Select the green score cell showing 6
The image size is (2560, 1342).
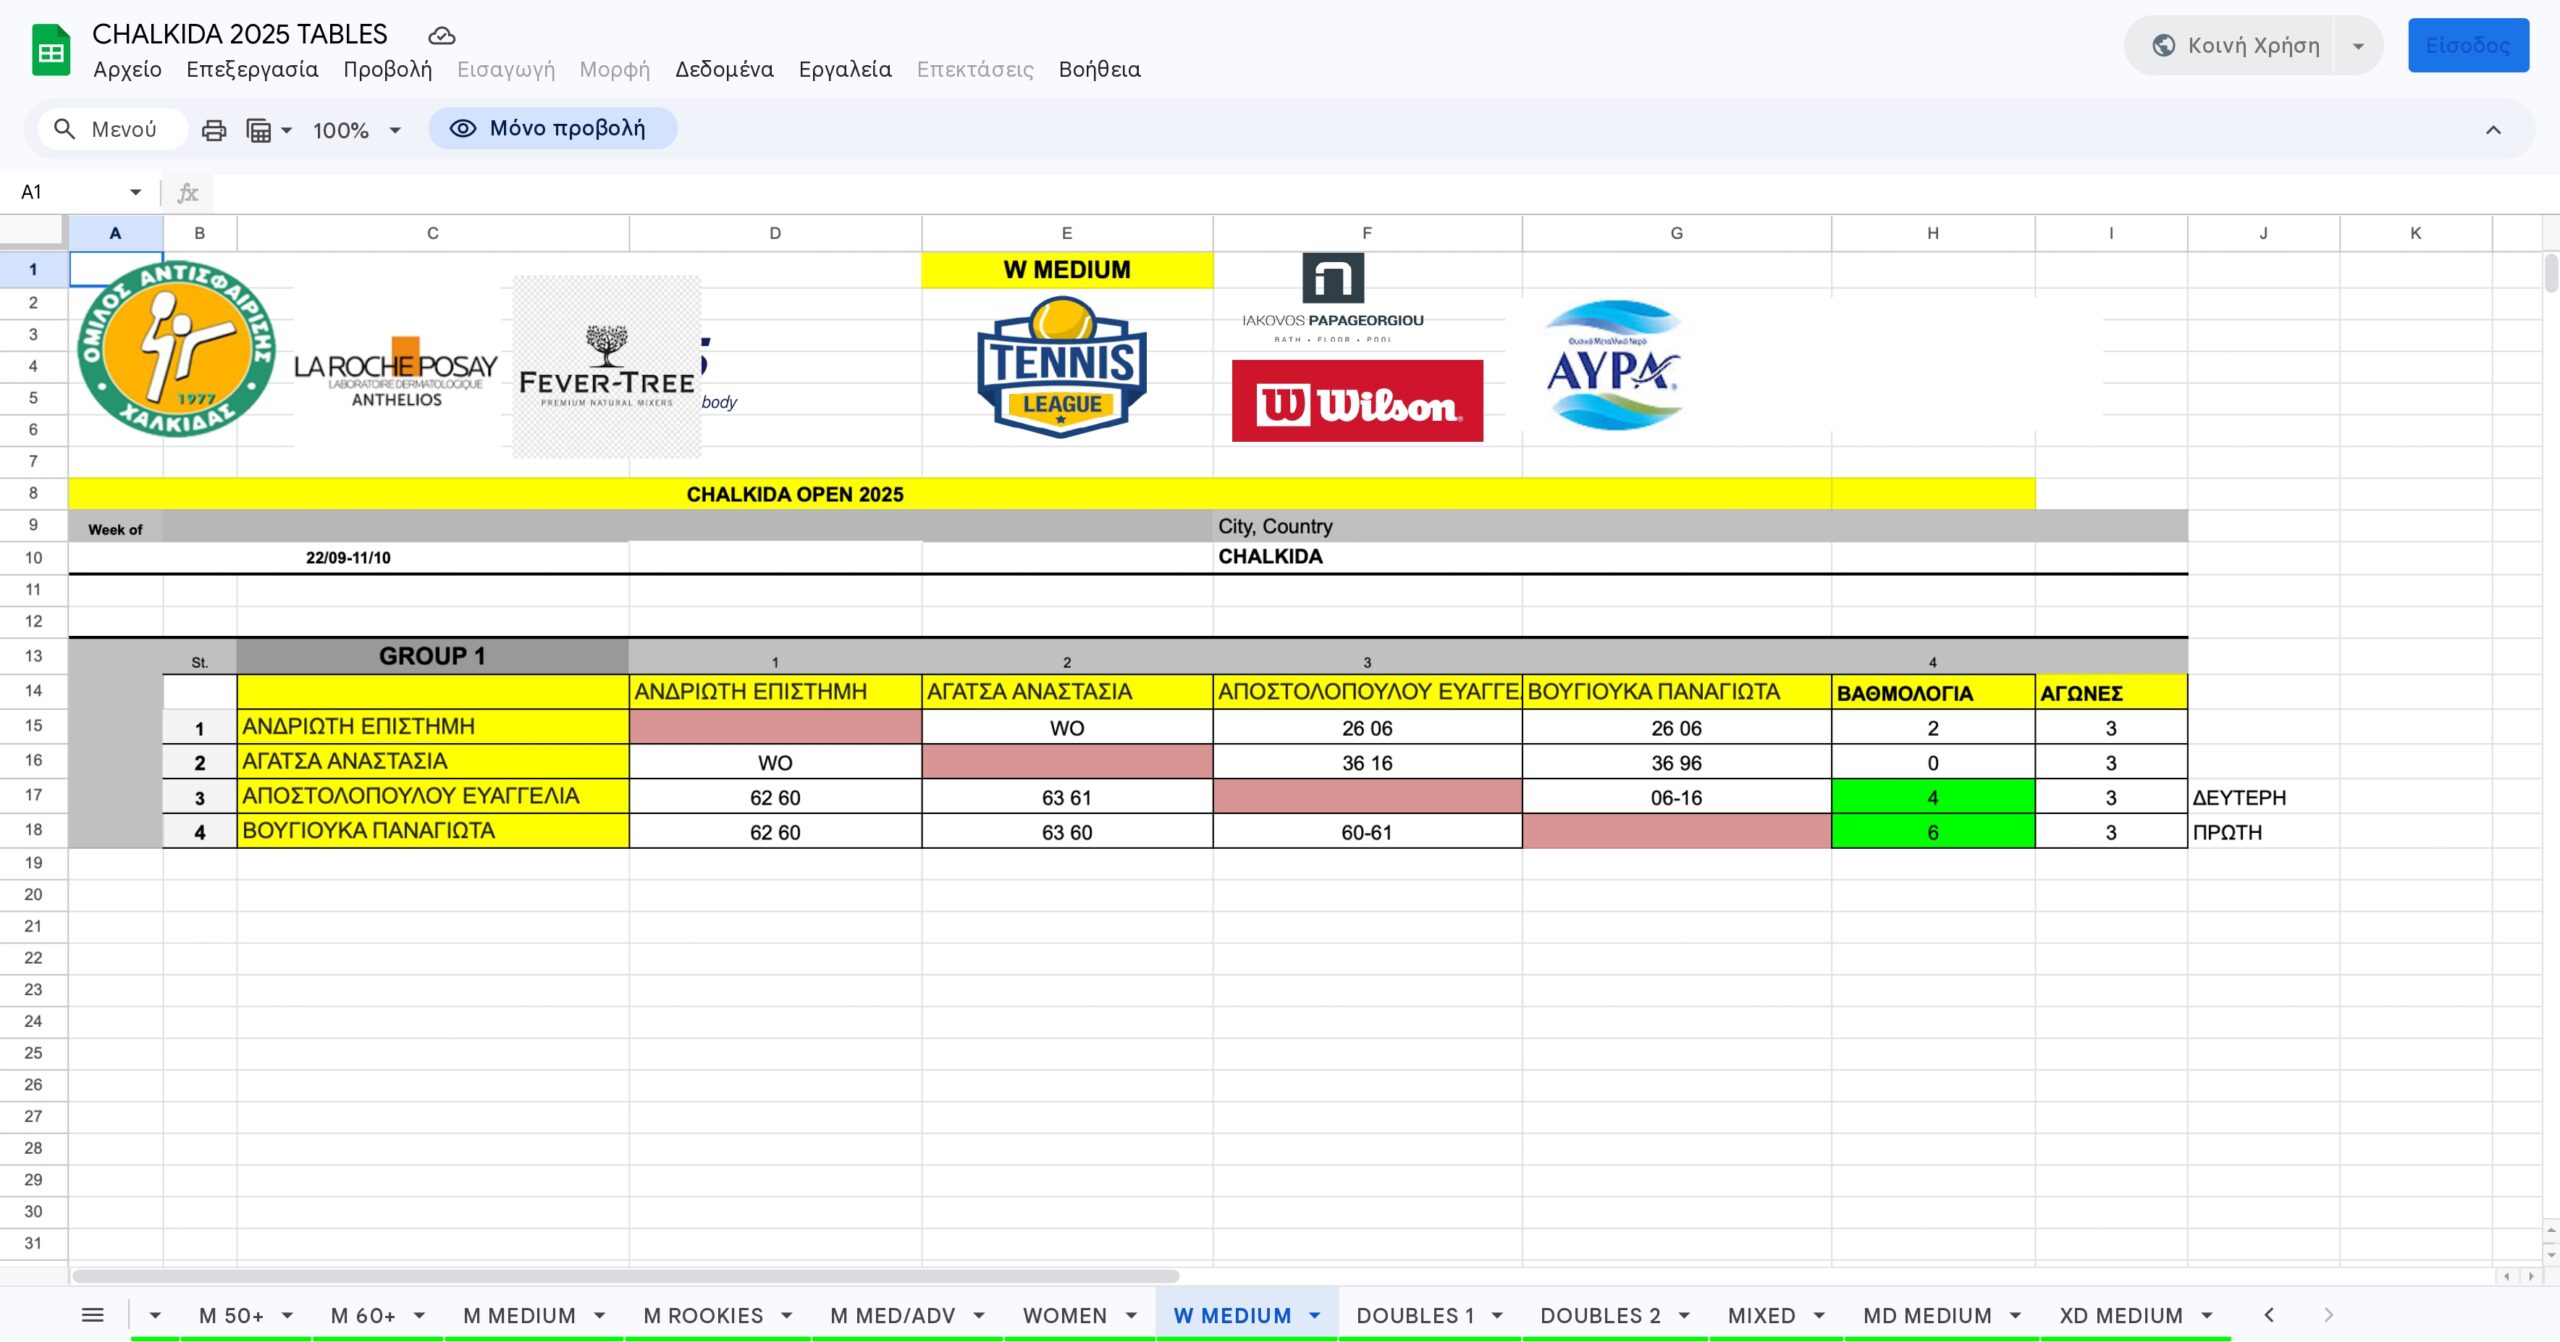click(x=1932, y=832)
